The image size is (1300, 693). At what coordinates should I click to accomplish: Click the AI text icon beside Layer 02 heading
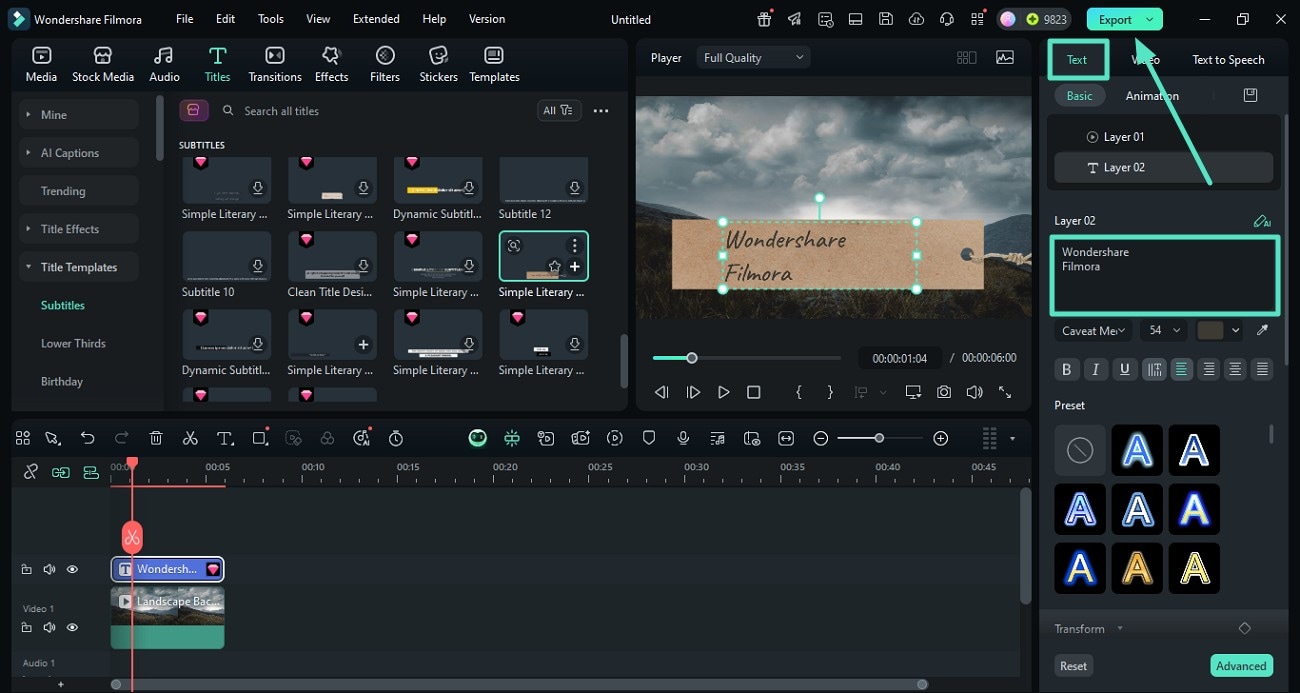coord(1262,221)
